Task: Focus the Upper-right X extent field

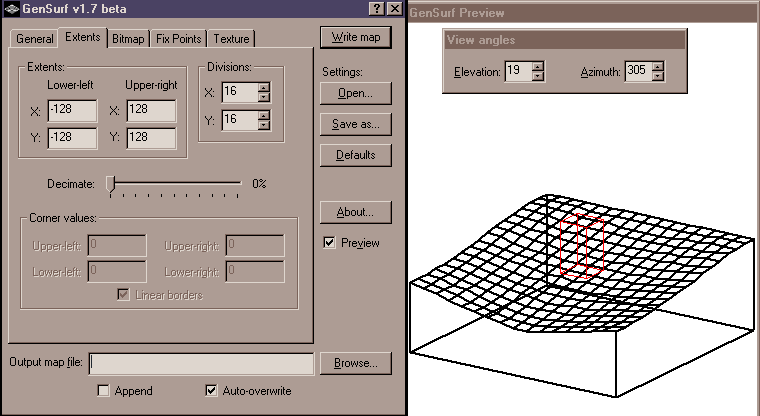Action: (x=151, y=111)
